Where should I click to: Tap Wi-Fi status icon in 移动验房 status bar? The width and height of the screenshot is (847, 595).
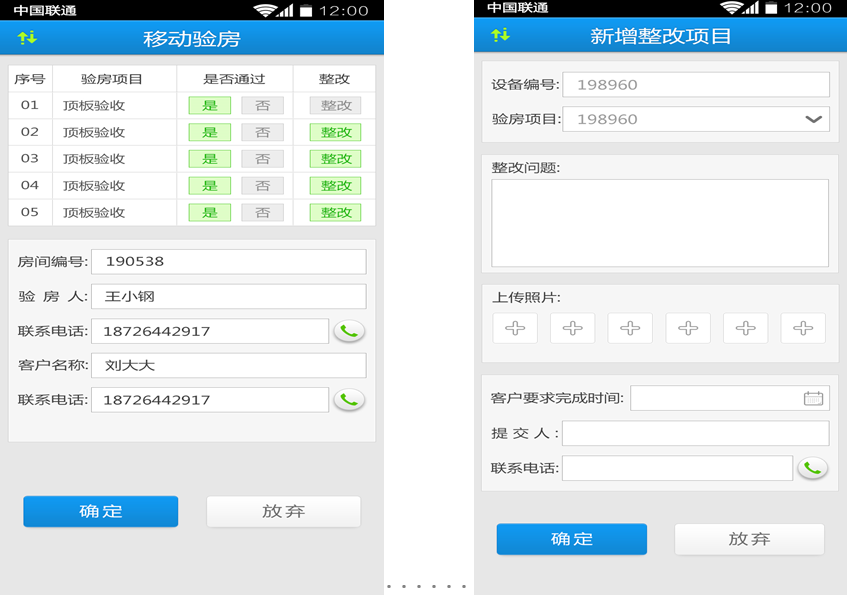(265, 10)
